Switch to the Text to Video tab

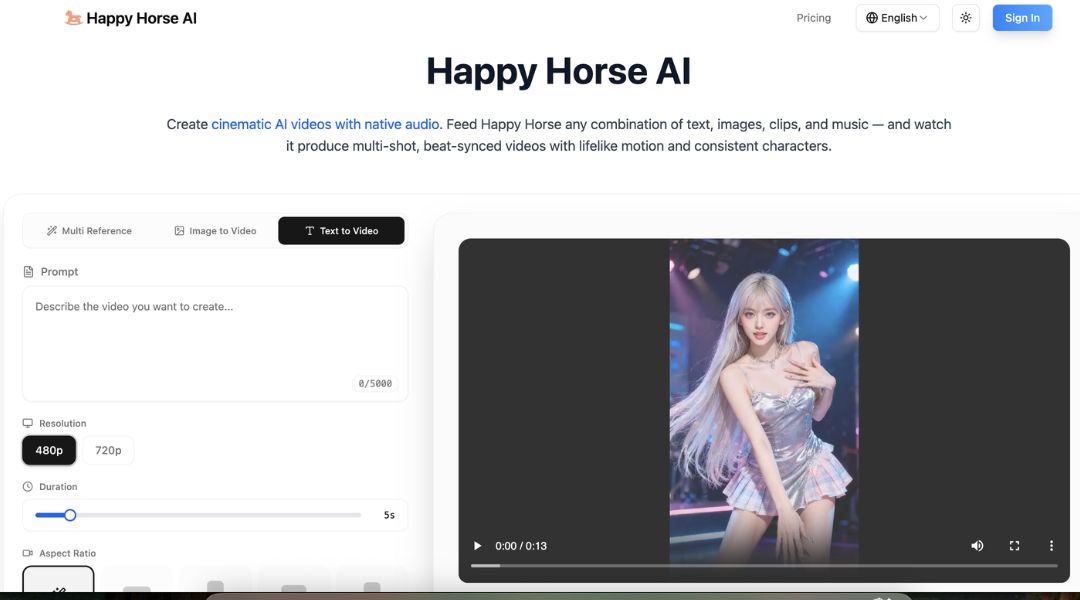(341, 231)
